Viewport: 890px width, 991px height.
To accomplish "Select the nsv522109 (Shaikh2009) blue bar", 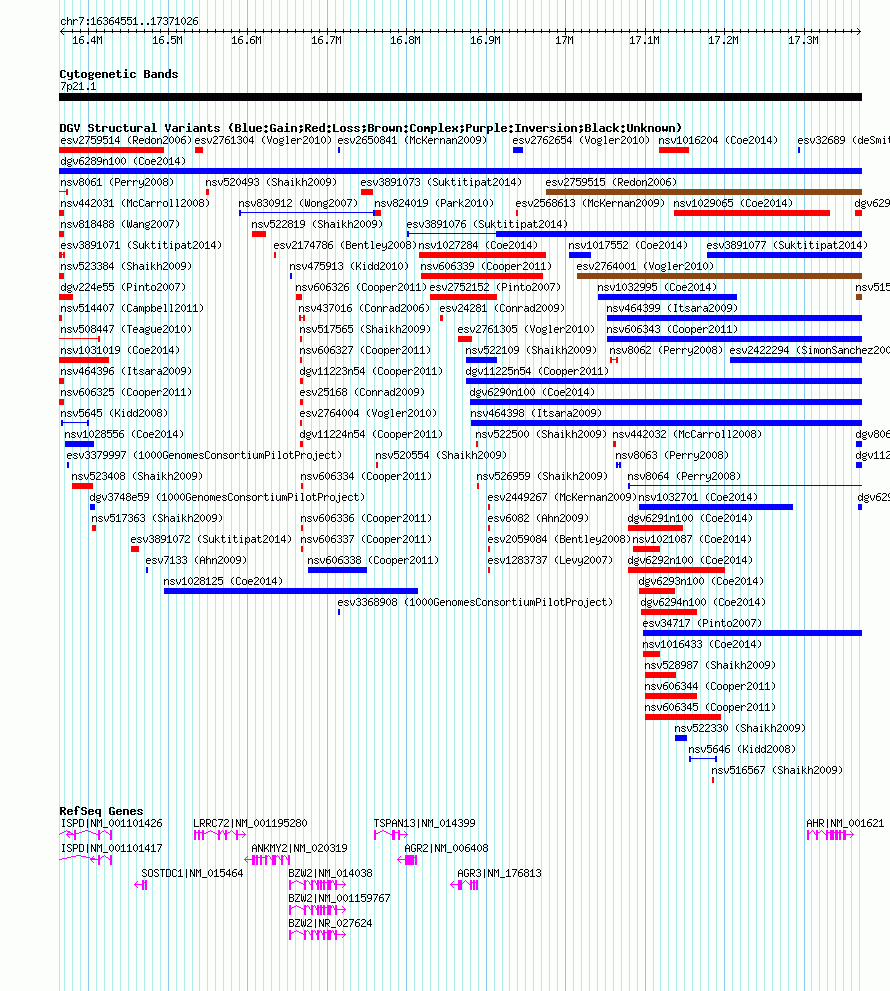I will click(x=481, y=360).
